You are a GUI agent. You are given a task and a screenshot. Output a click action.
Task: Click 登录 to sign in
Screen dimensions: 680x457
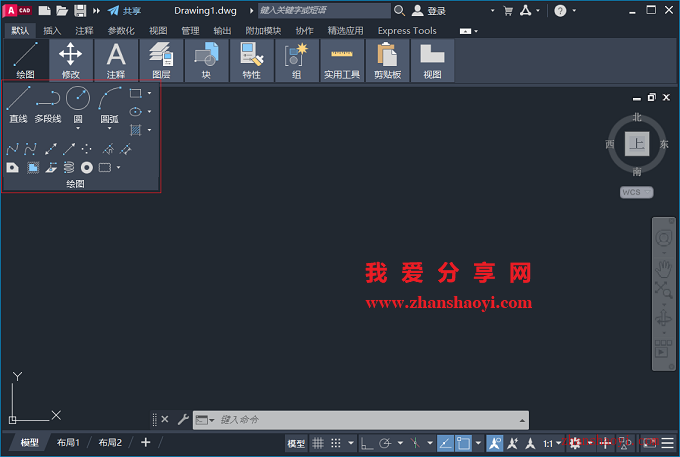point(428,11)
